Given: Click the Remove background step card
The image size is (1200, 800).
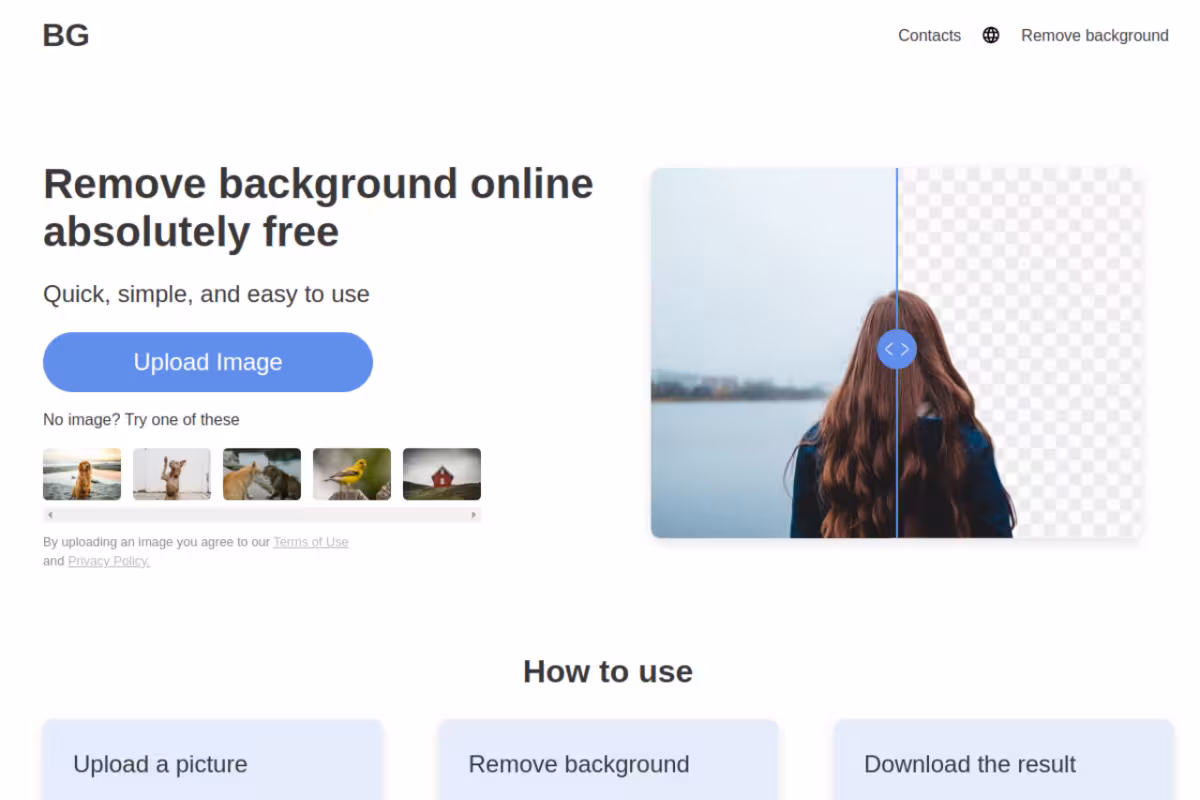Looking at the screenshot, I should 608,760.
